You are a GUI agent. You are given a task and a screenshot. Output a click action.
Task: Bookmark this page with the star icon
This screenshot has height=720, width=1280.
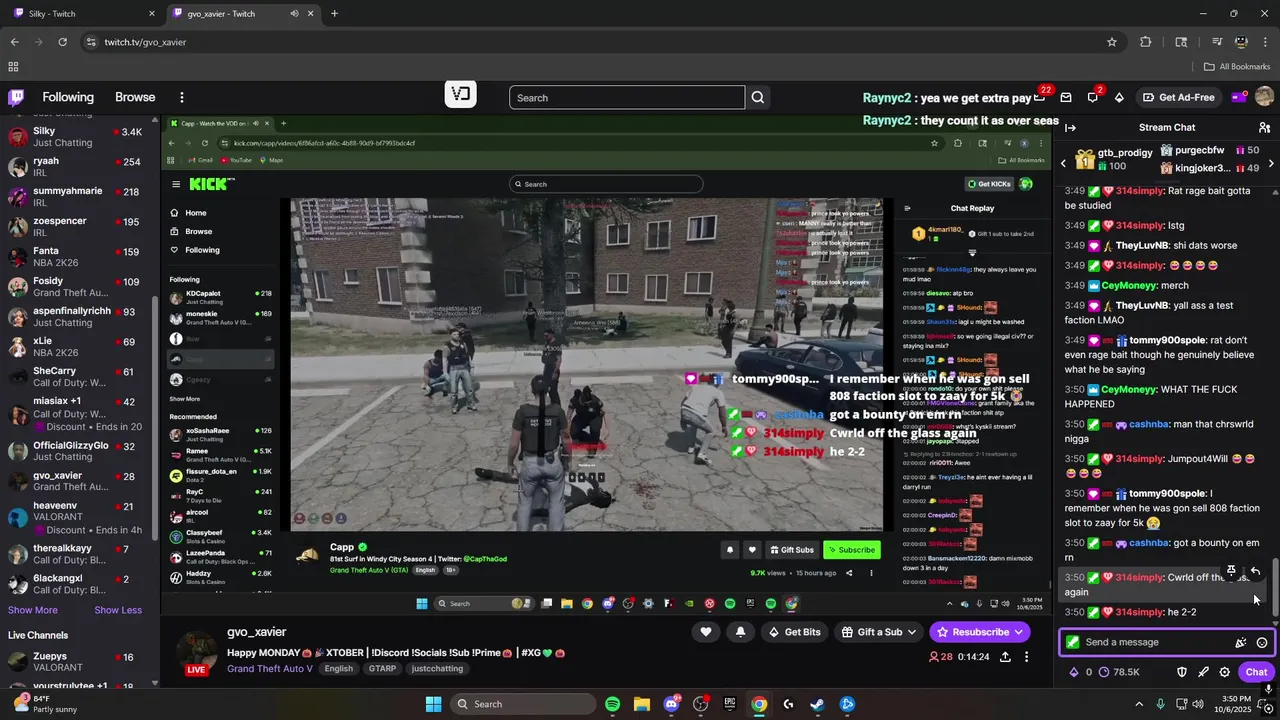point(1111,42)
